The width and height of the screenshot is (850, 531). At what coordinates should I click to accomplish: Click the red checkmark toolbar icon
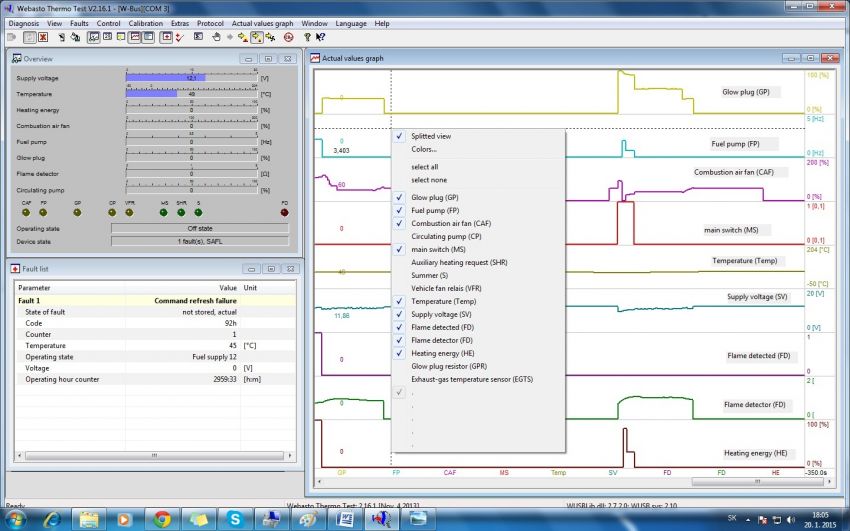179,37
